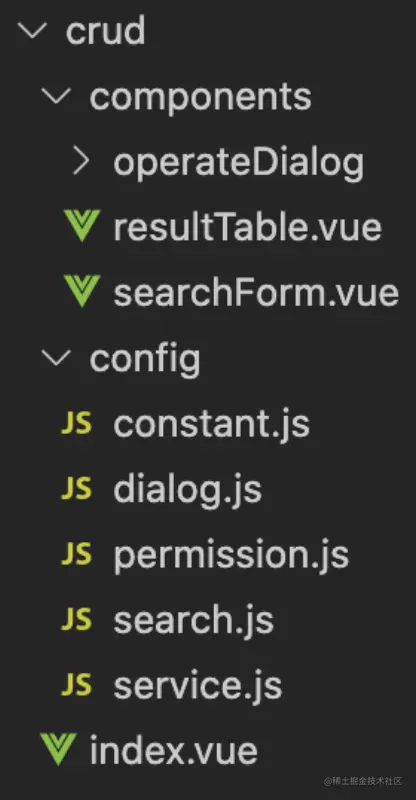Image resolution: width=416 pixels, height=800 pixels.
Task: Select constant.js in the config folder
Action: (x=211, y=424)
